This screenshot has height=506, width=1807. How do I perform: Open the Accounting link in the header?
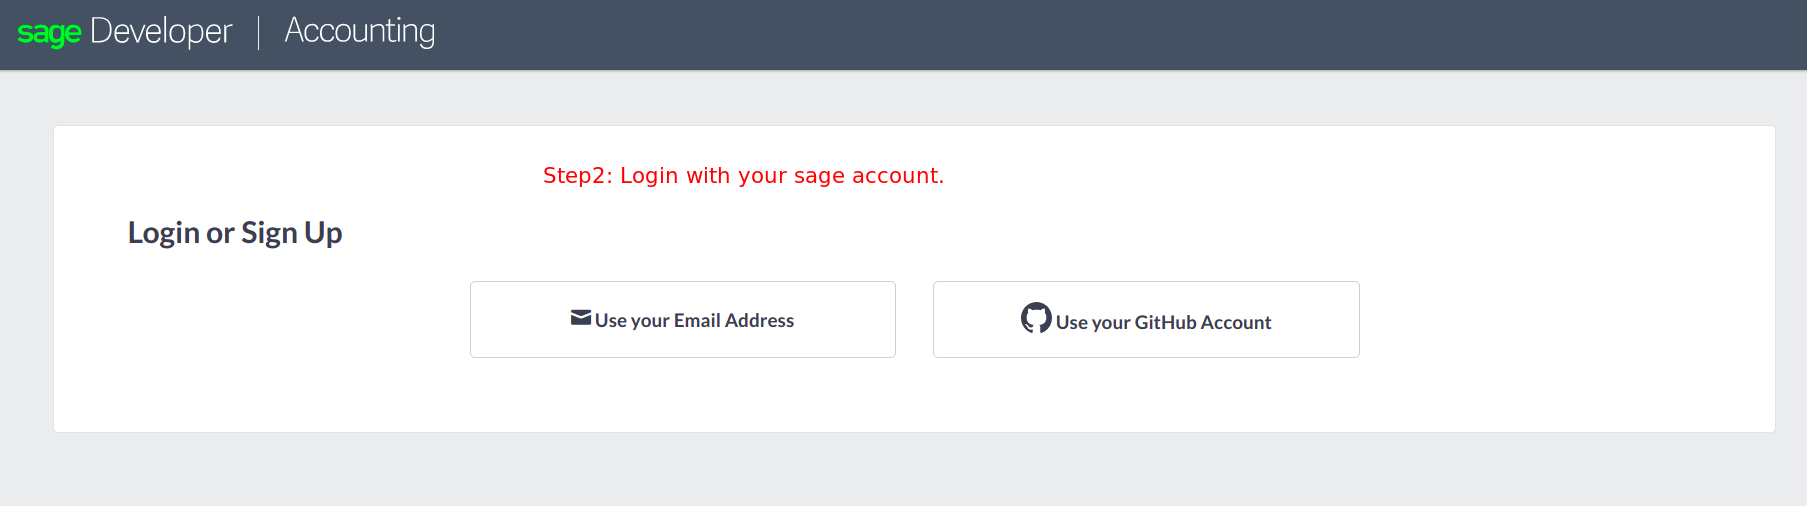(360, 32)
